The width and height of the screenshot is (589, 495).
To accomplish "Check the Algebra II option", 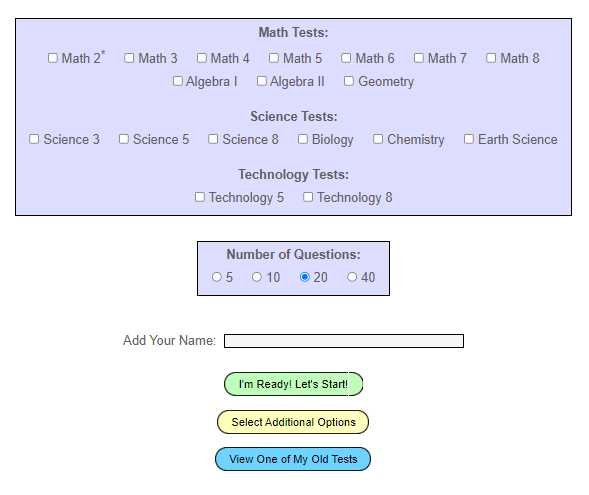I will click(x=262, y=81).
